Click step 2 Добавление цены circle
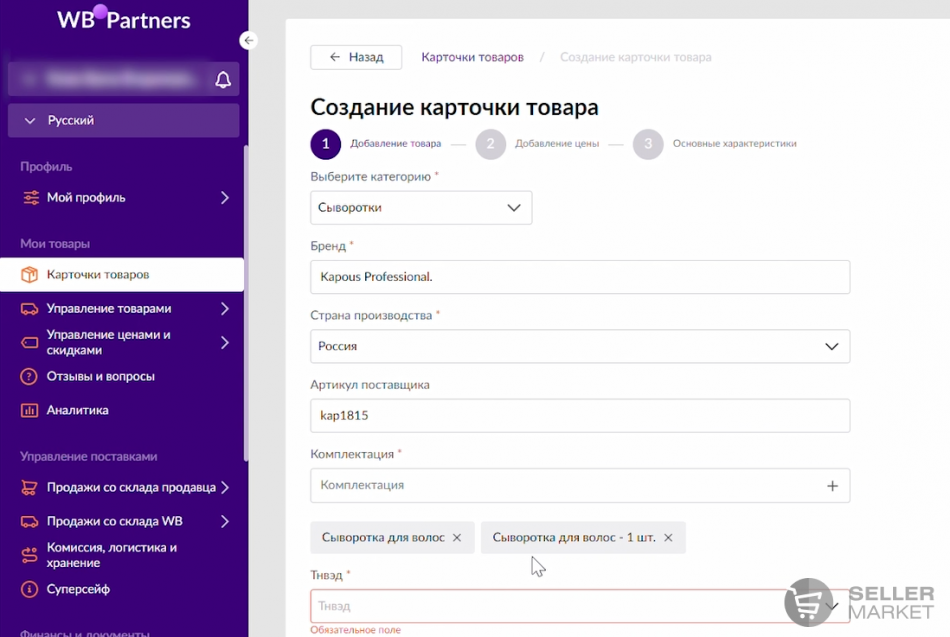 (490, 144)
